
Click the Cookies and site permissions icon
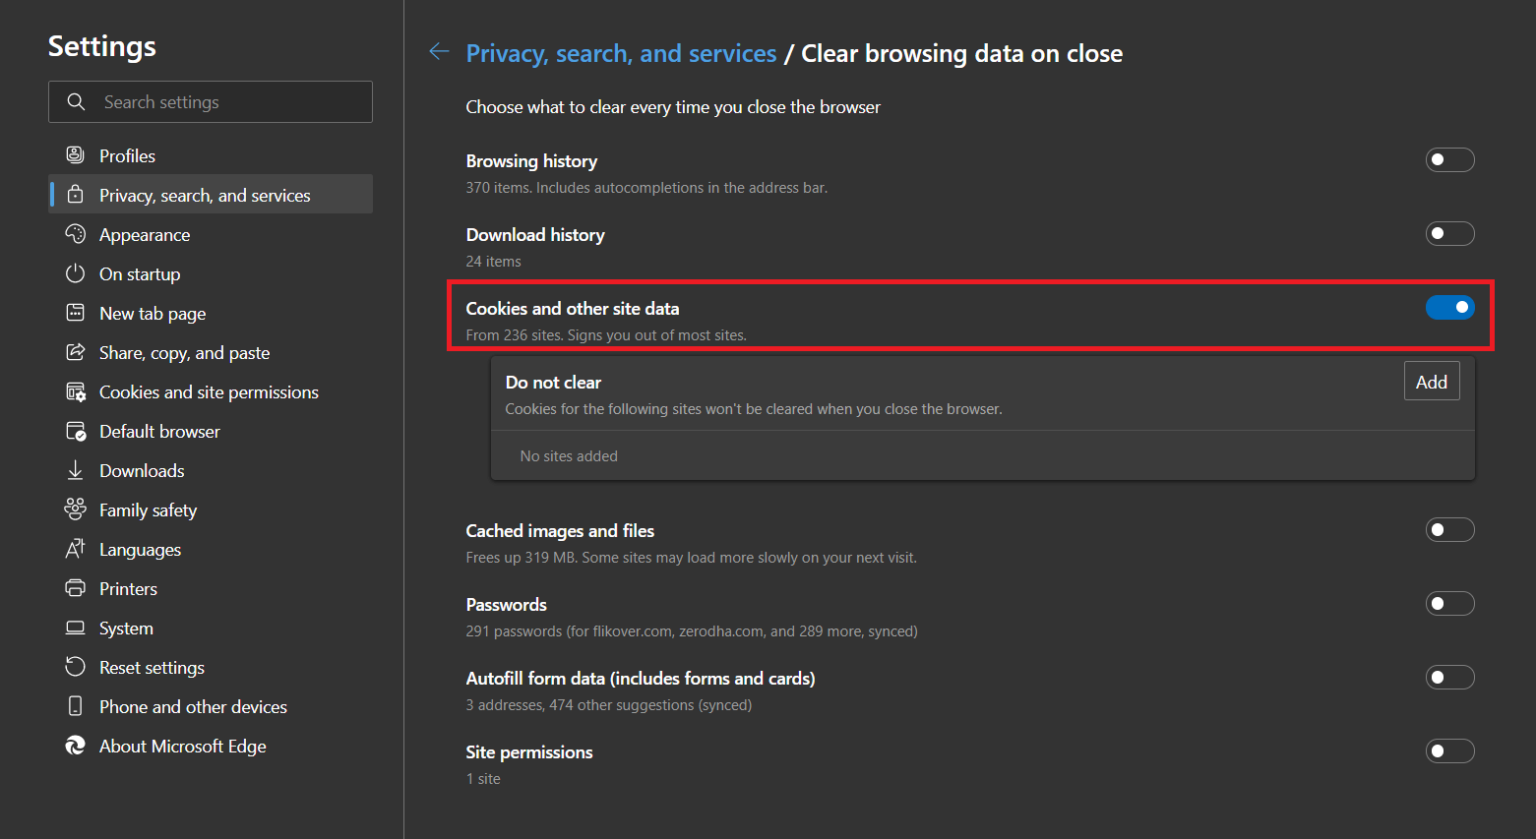[75, 391]
